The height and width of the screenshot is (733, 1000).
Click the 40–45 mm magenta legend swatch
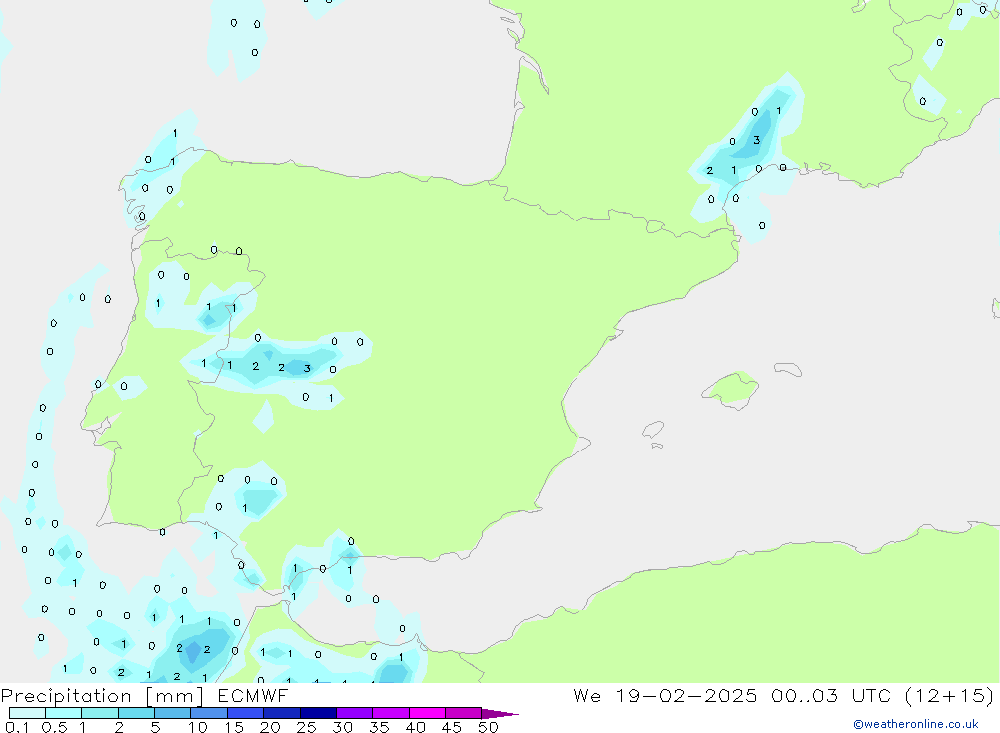(427, 713)
